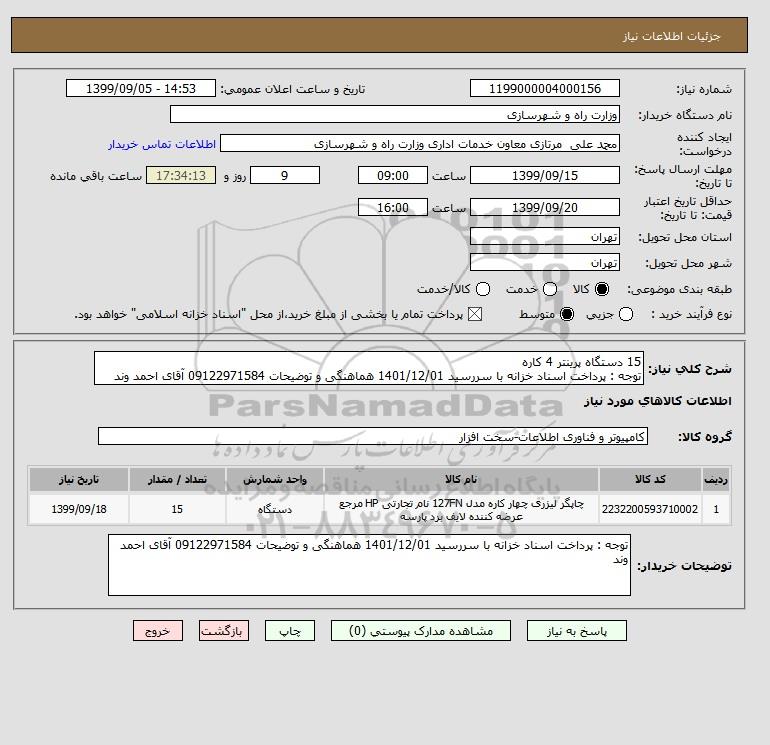The image size is (770, 745).
Task: Select the خدمت radio button
Action: (x=550, y=289)
